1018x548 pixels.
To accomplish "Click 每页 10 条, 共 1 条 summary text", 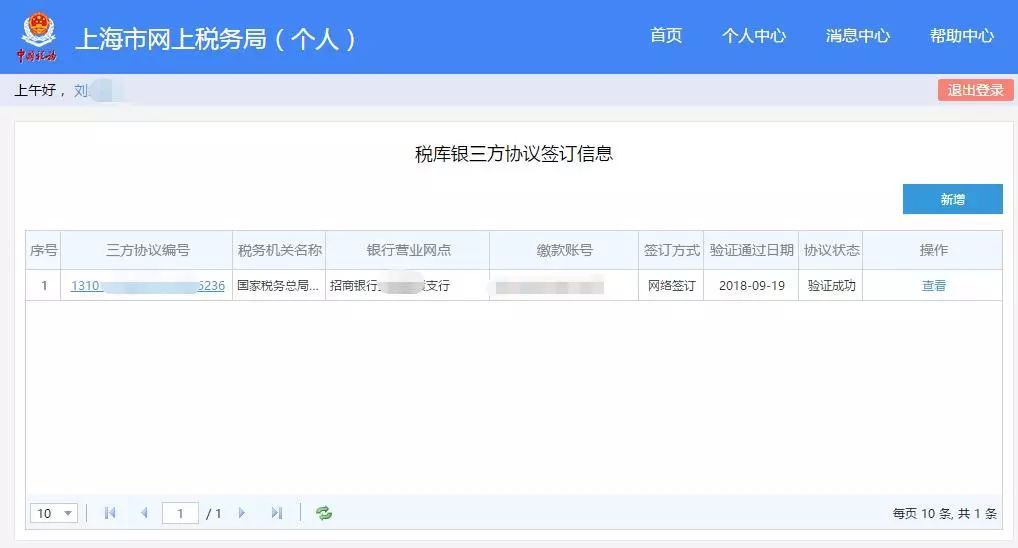I will pyautogui.click(x=945, y=514).
